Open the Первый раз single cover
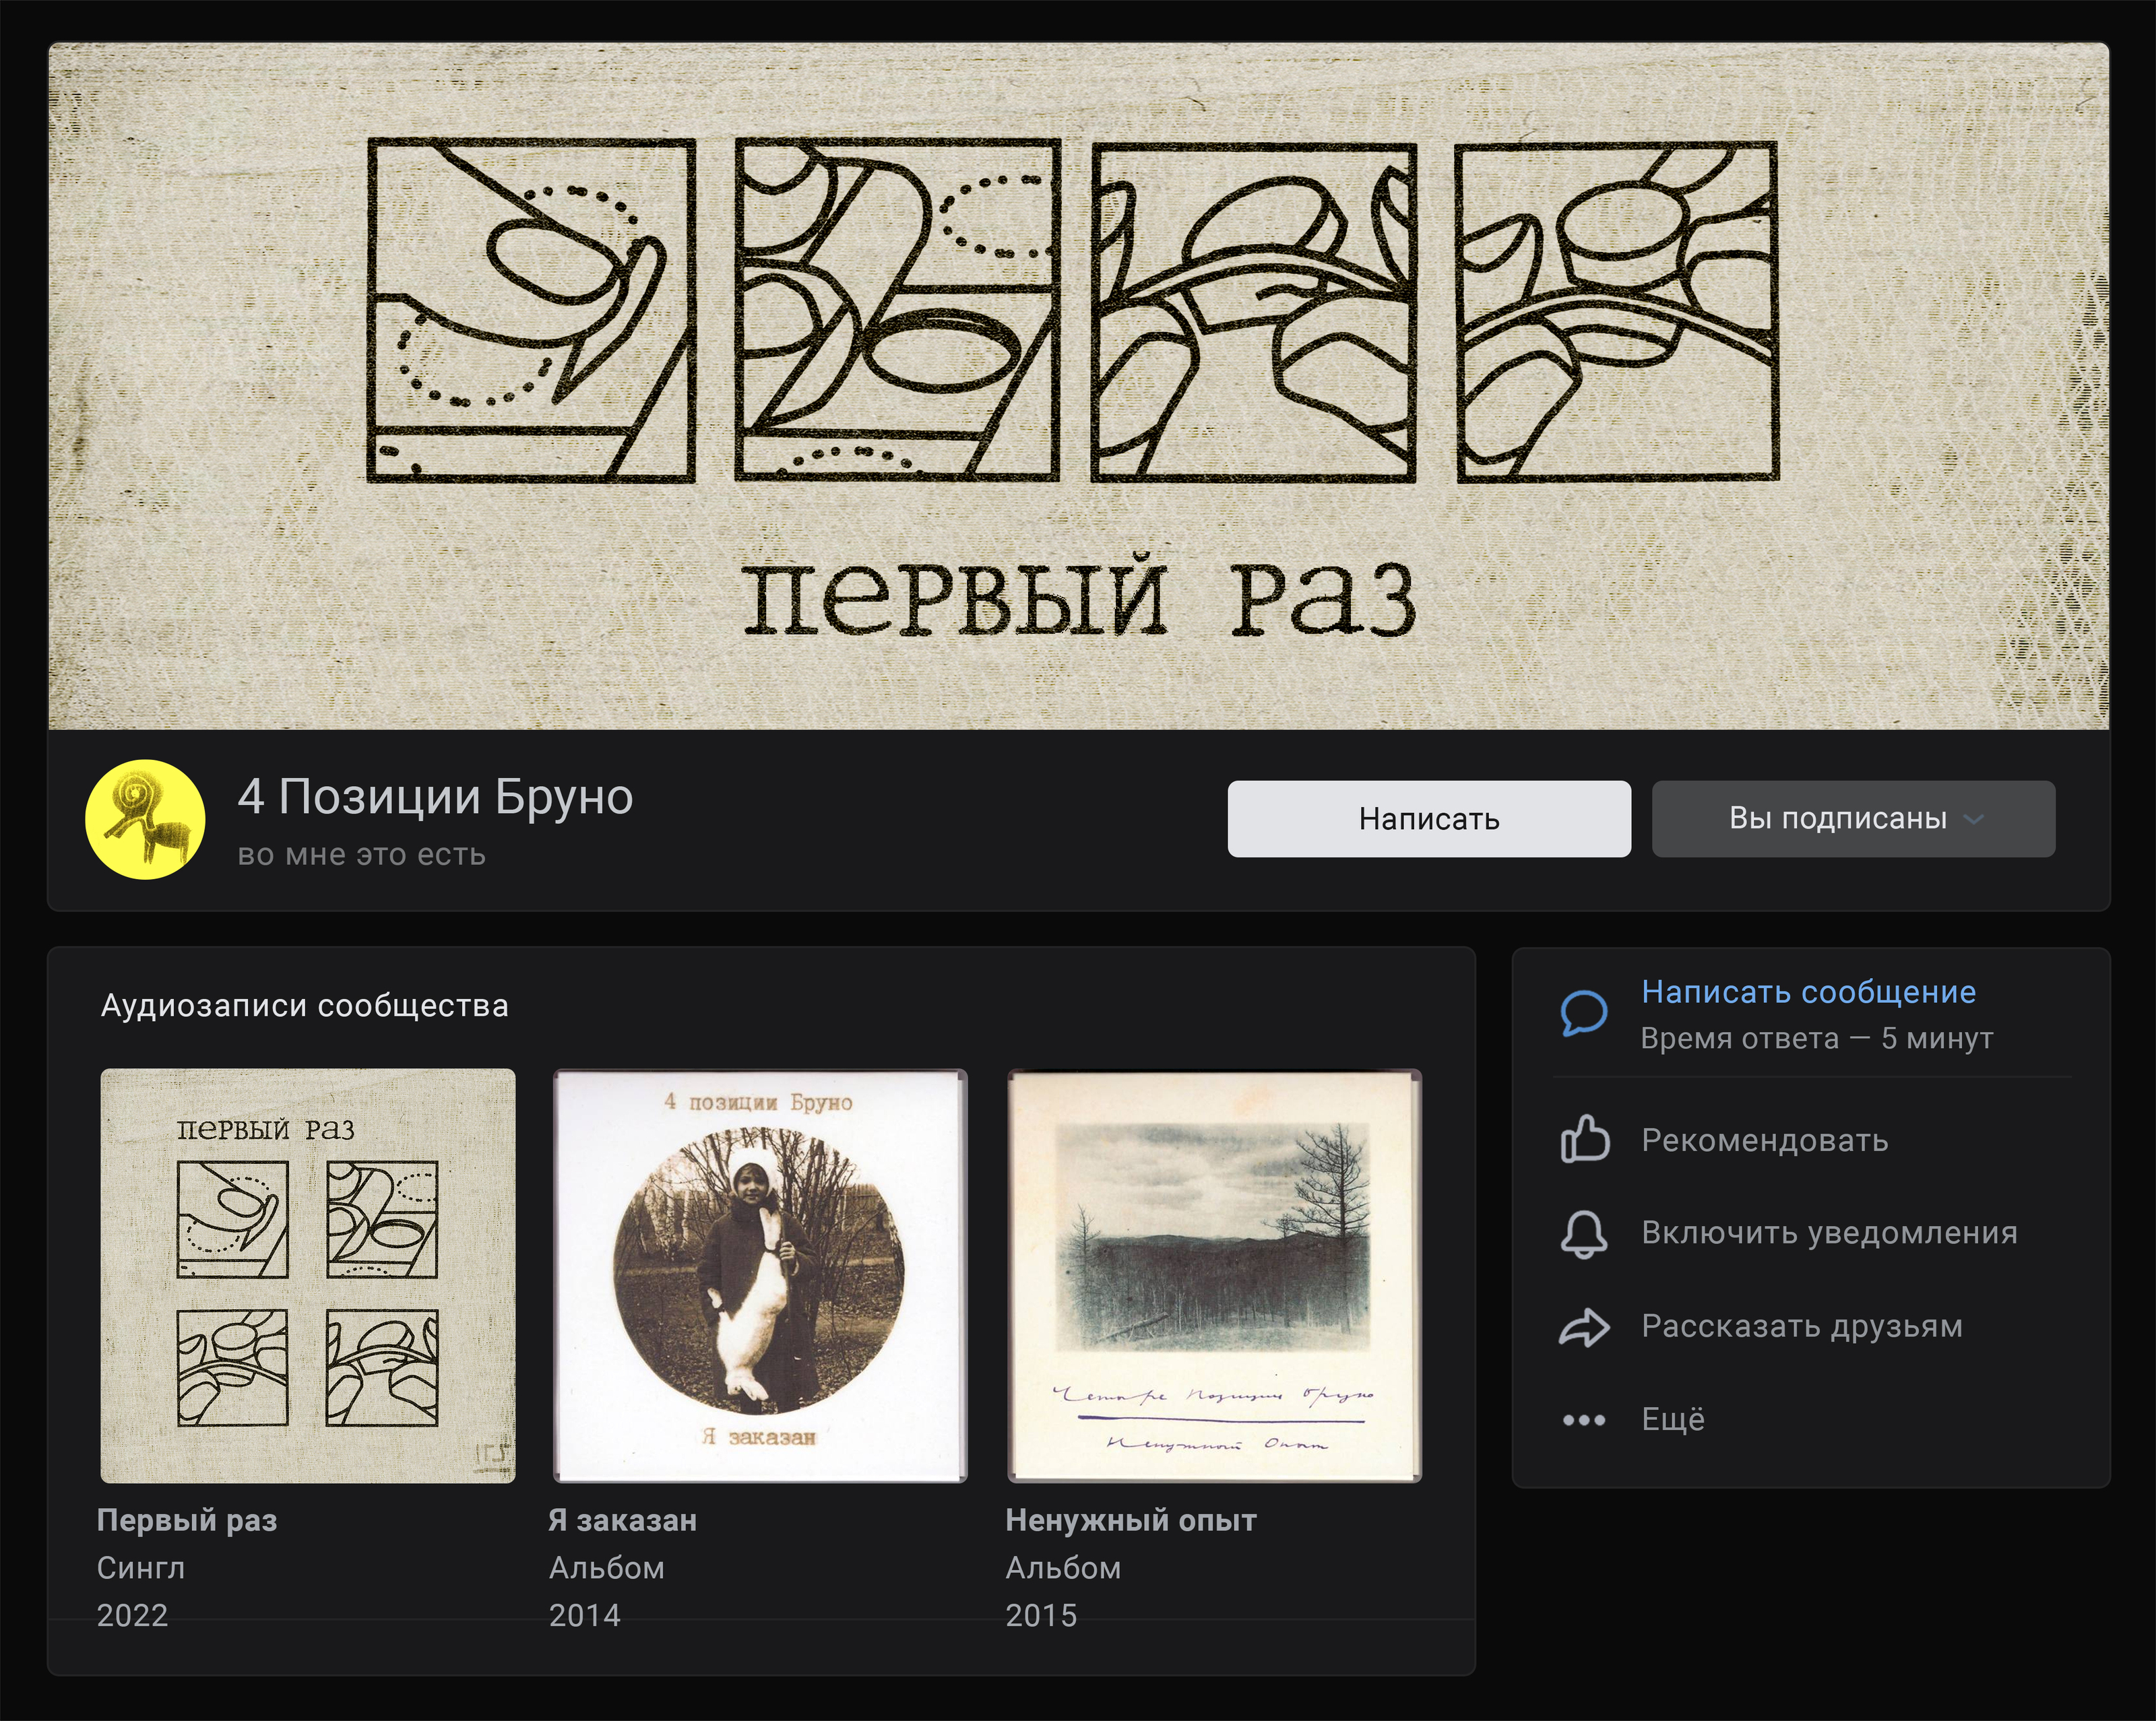Viewport: 2156px width, 1721px height. [308, 1275]
